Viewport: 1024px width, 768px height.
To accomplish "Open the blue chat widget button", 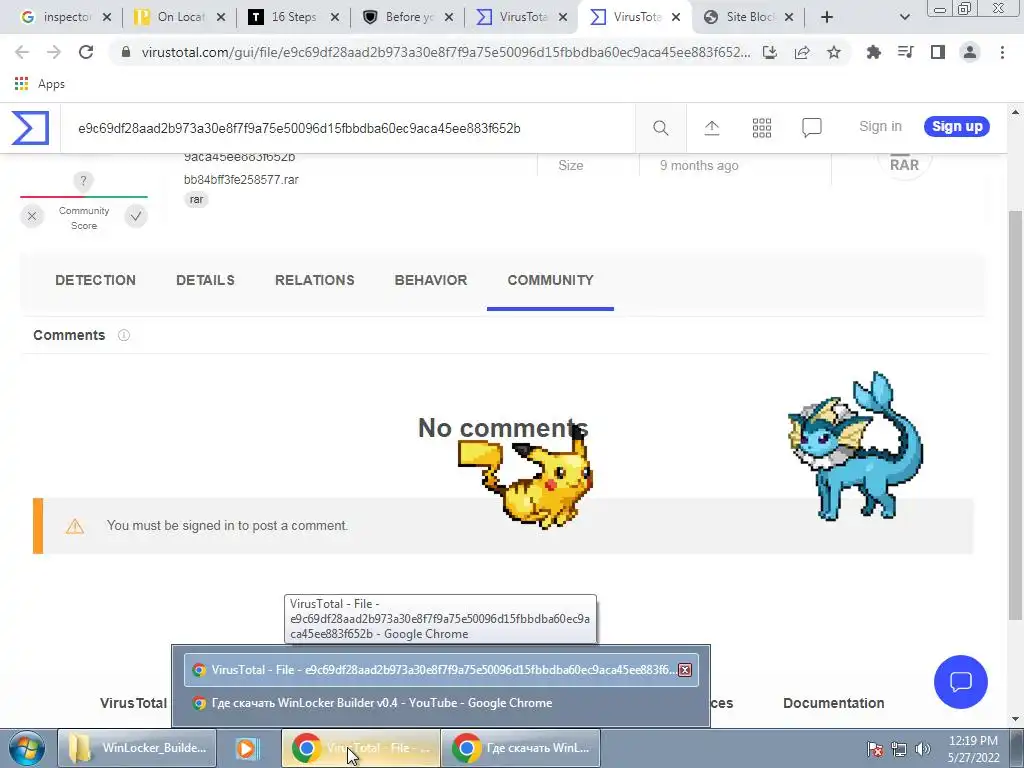I will 960,682.
